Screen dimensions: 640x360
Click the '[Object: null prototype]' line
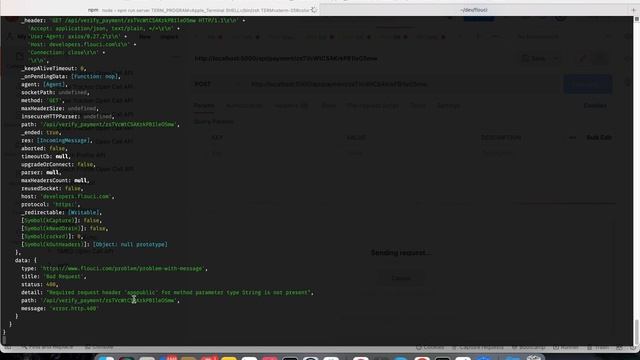click(94, 244)
